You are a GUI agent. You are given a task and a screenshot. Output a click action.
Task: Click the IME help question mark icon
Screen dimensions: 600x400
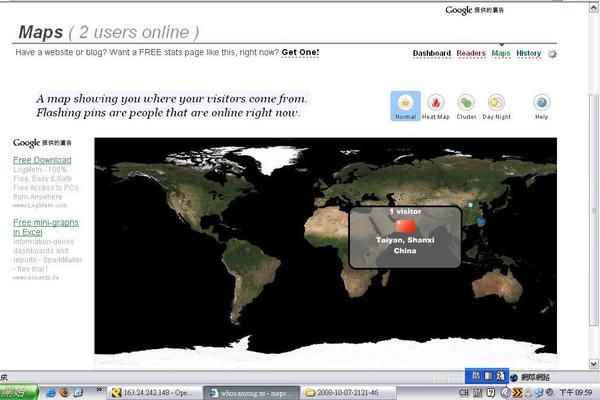tap(491, 393)
